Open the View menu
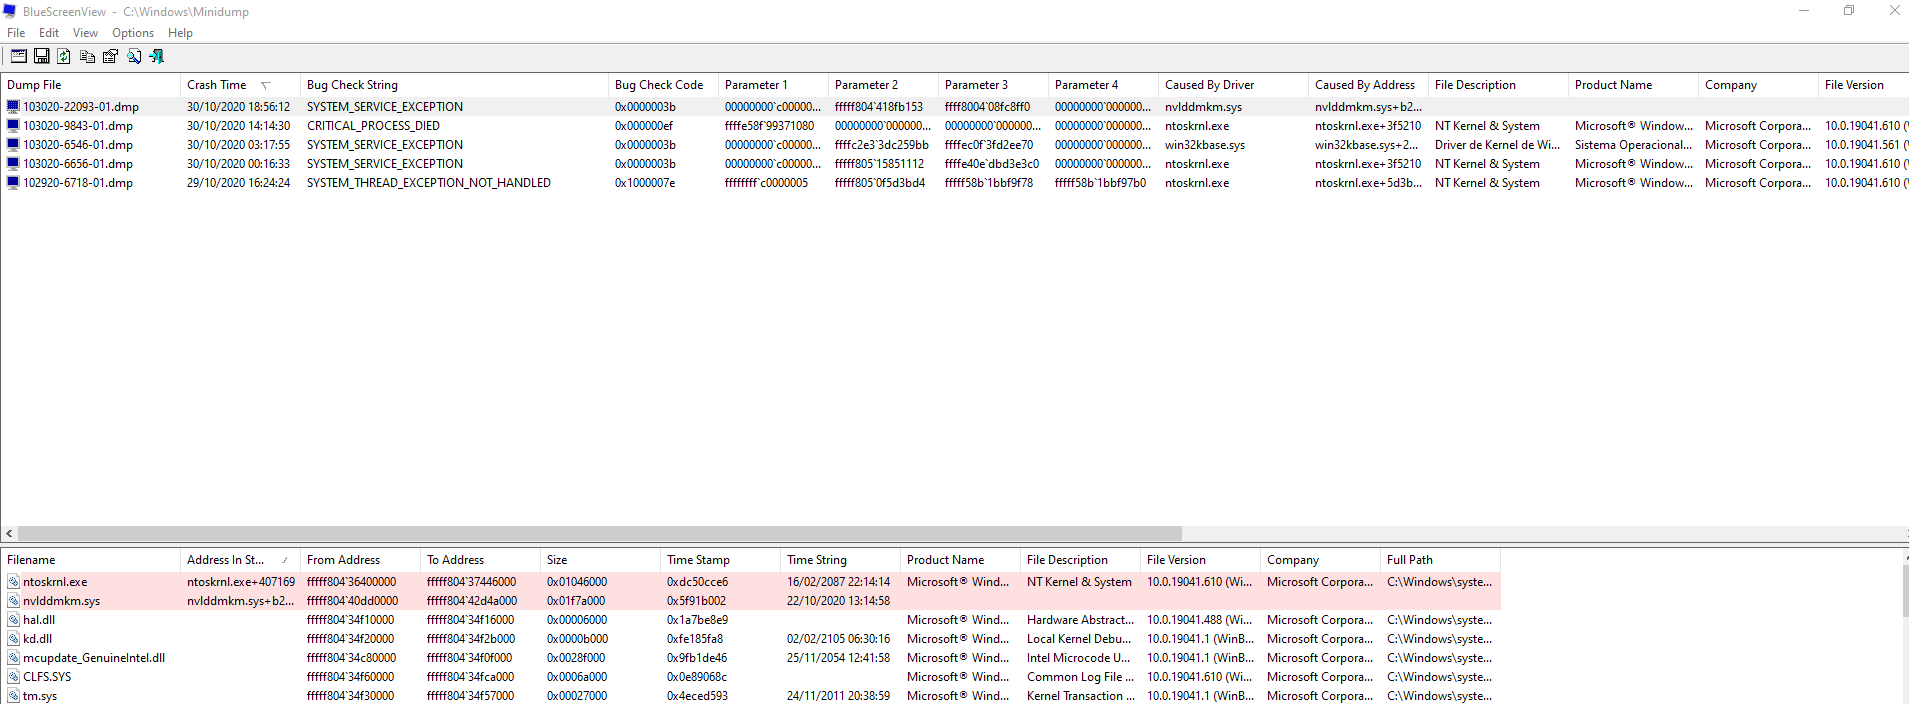1909x704 pixels. [x=85, y=33]
